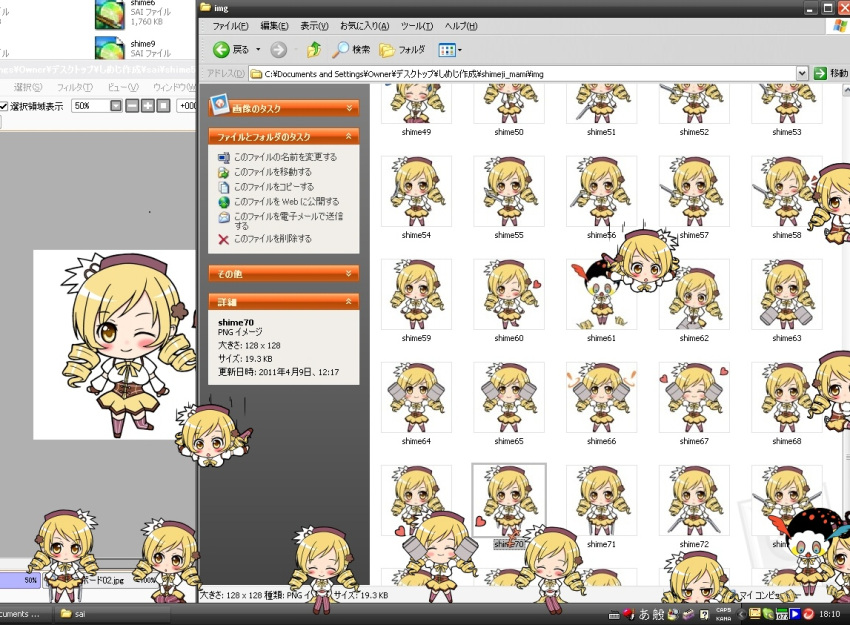Select the shime55 thumbnail
This screenshot has height=625, width=850.
click(509, 191)
